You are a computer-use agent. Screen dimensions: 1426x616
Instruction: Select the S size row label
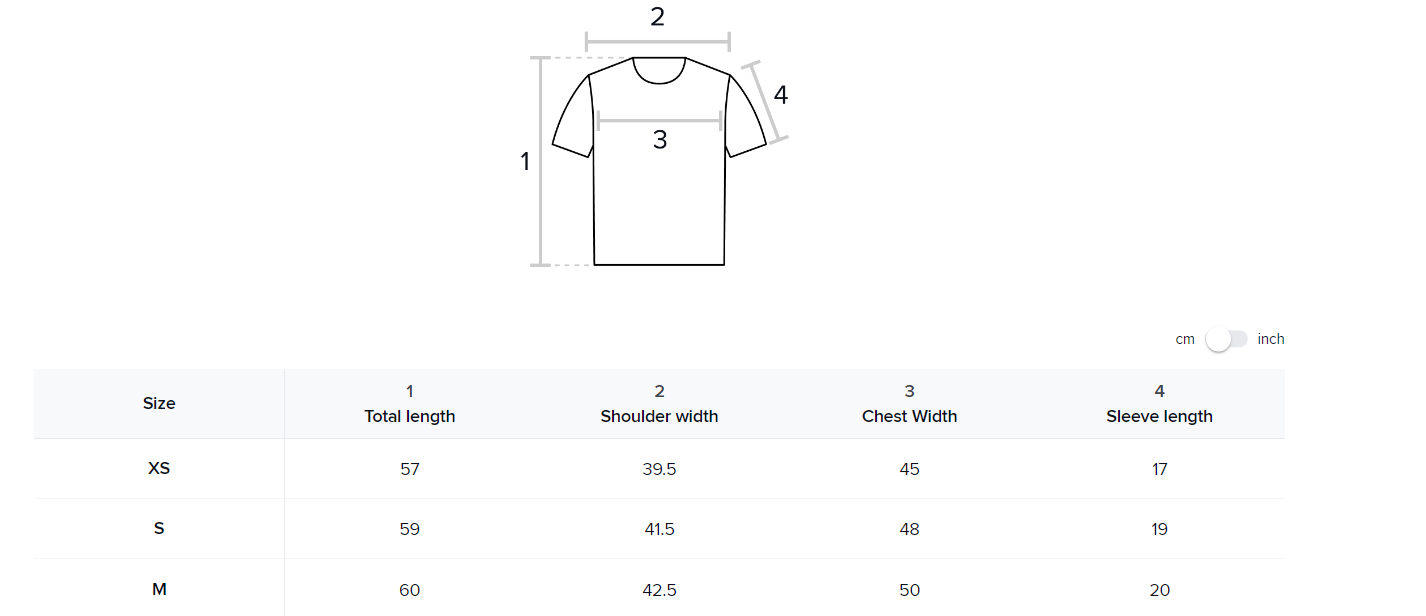(x=159, y=528)
